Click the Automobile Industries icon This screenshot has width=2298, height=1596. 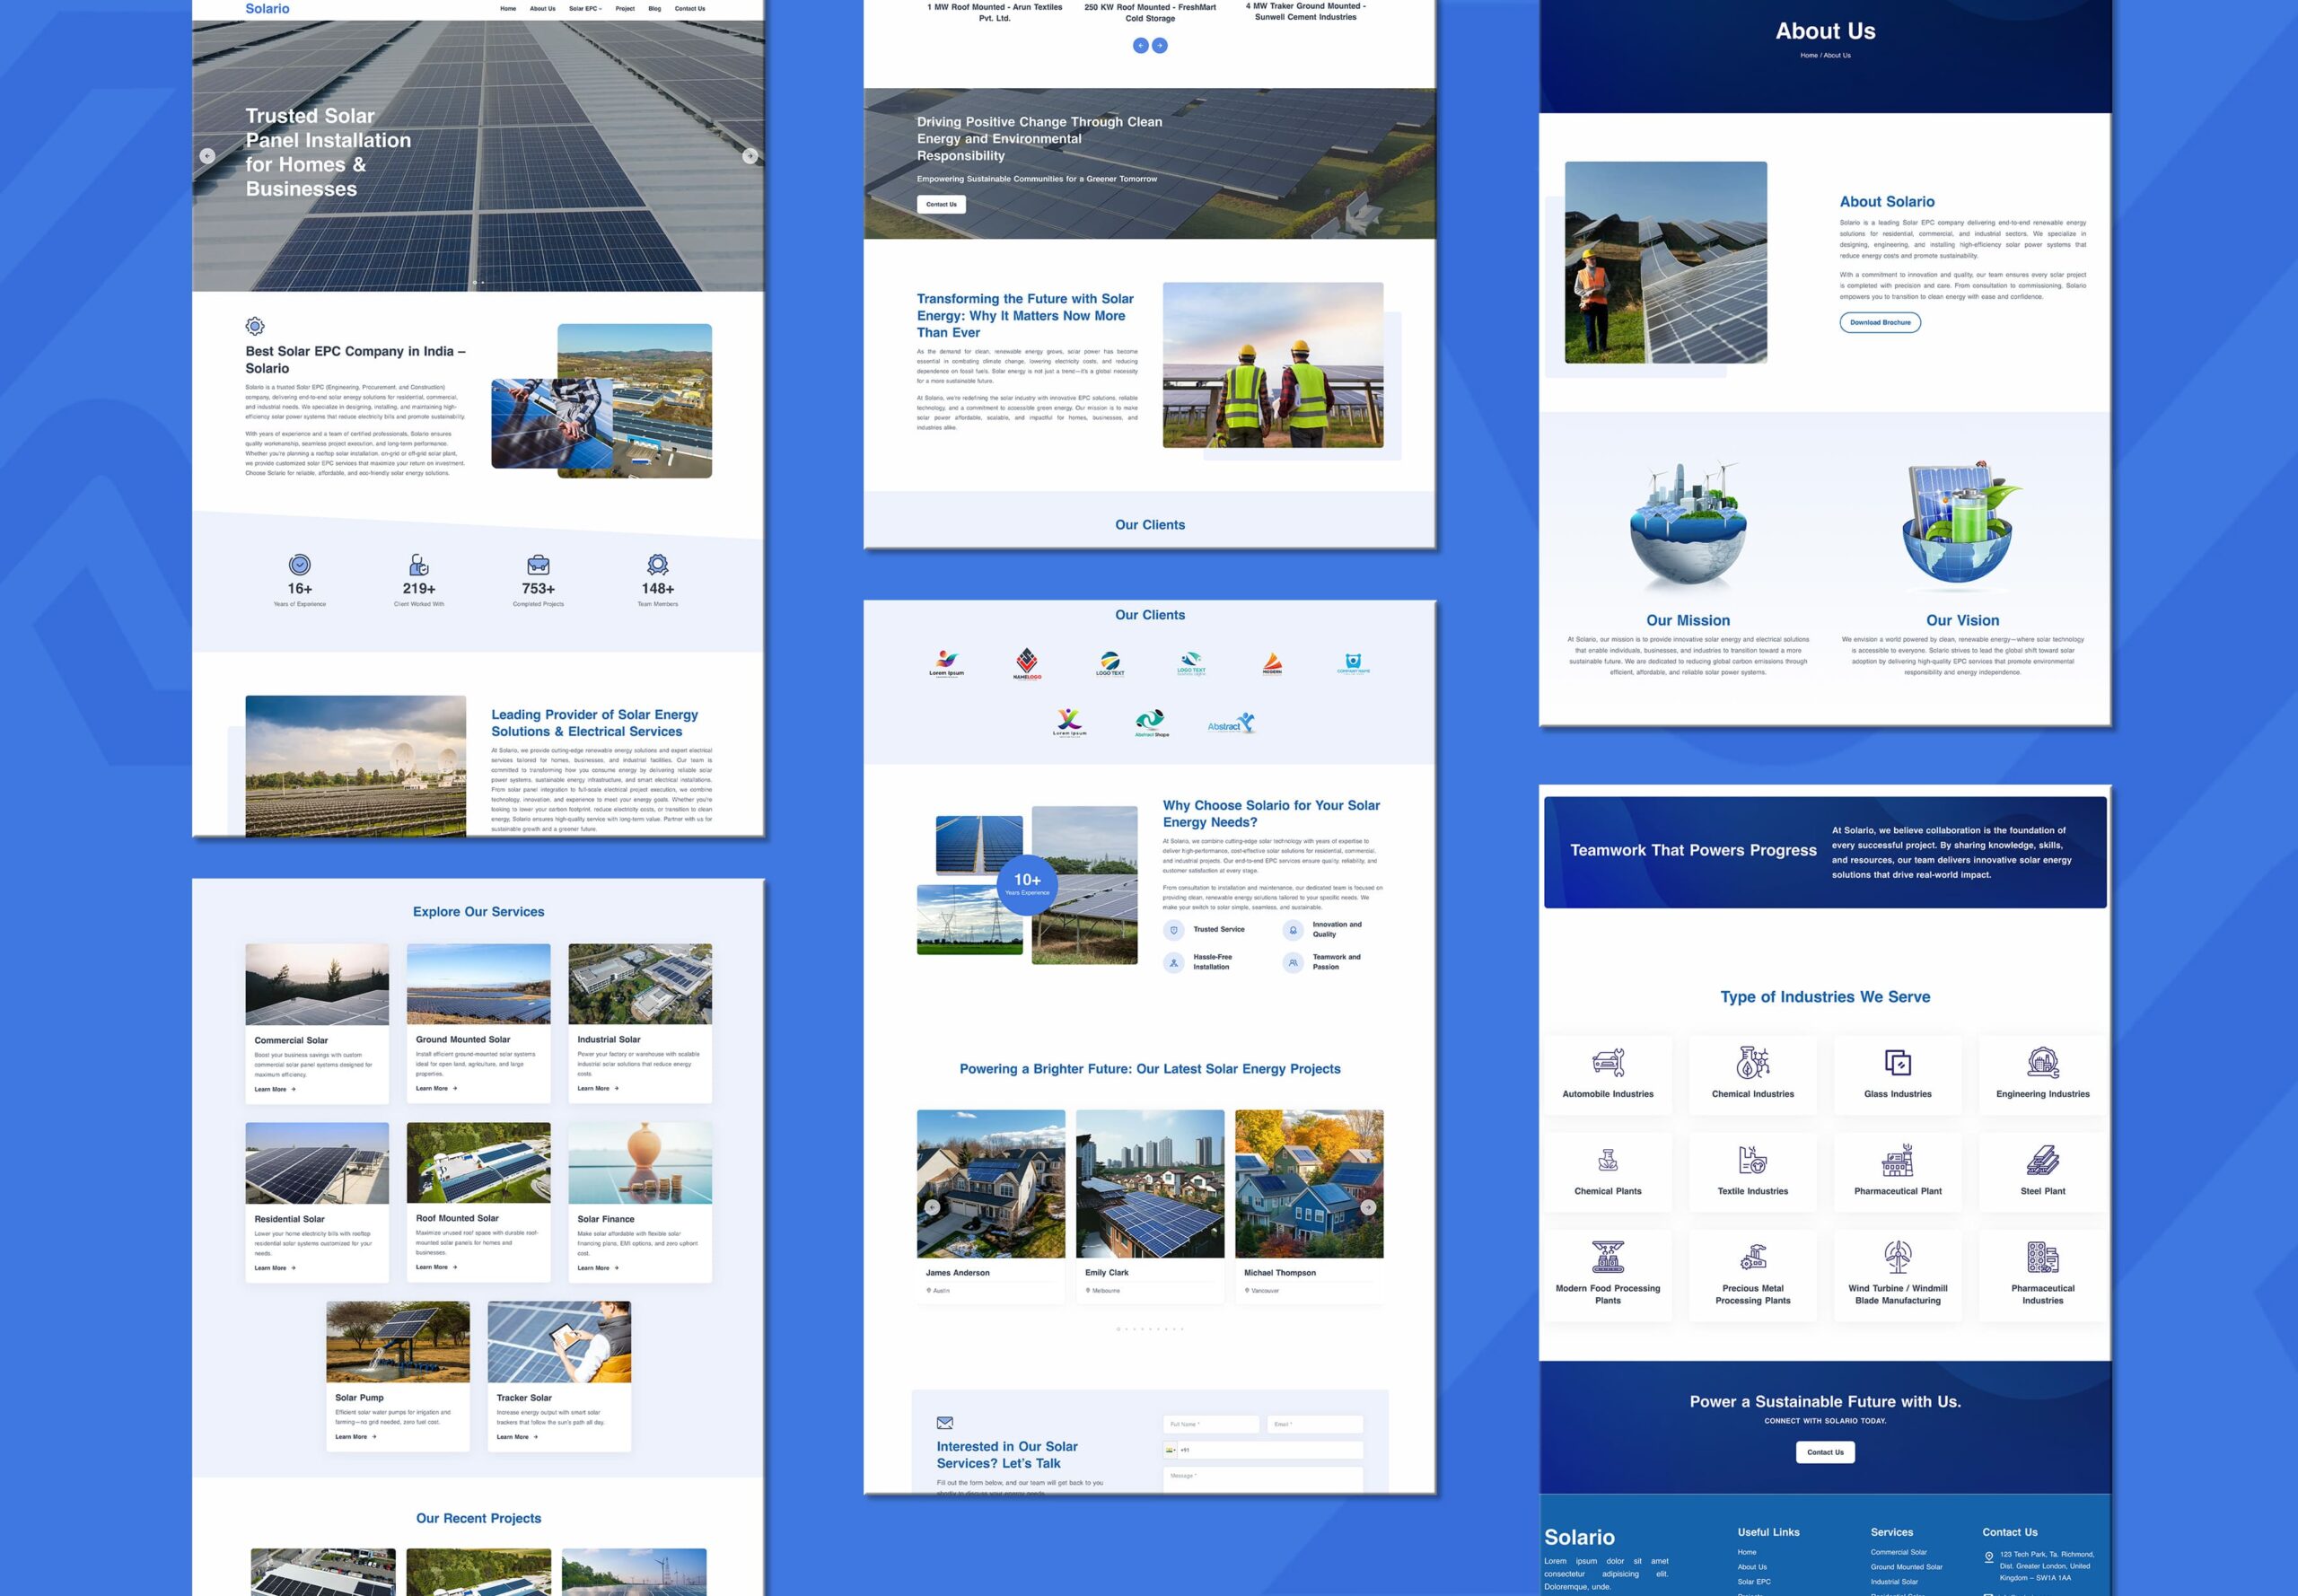(x=1608, y=1062)
